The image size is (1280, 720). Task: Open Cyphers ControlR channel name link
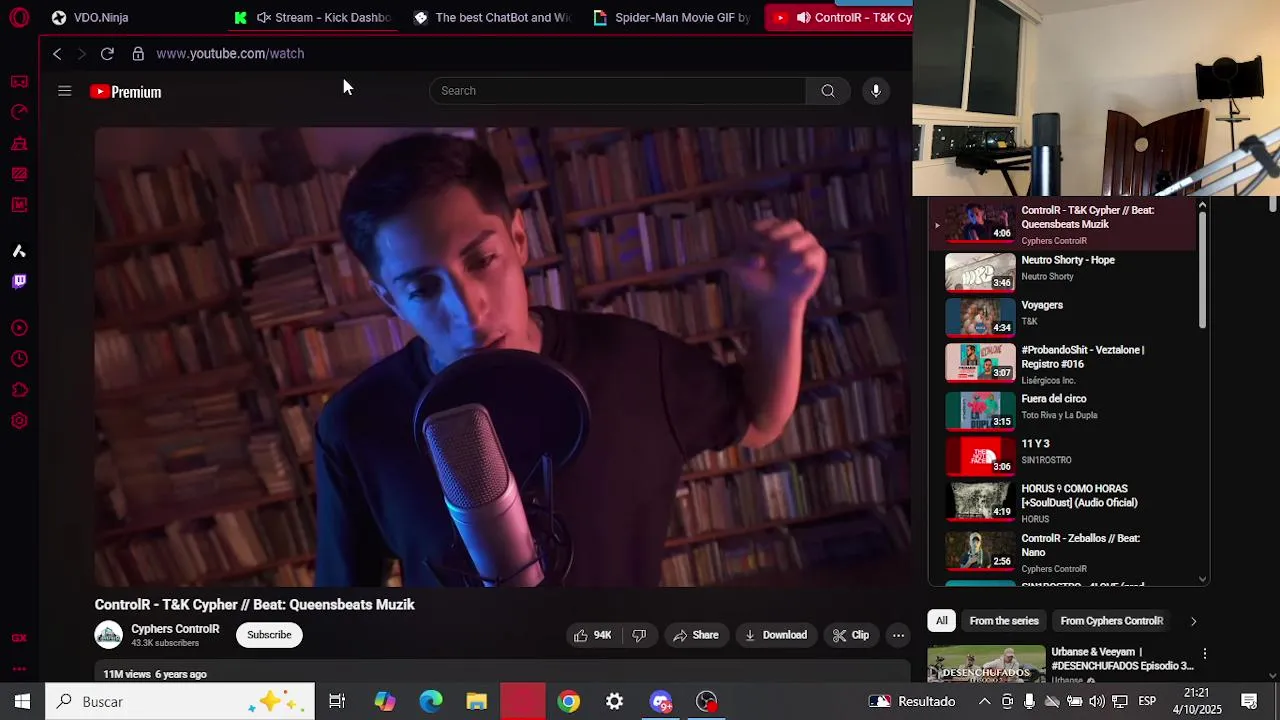[175, 629]
